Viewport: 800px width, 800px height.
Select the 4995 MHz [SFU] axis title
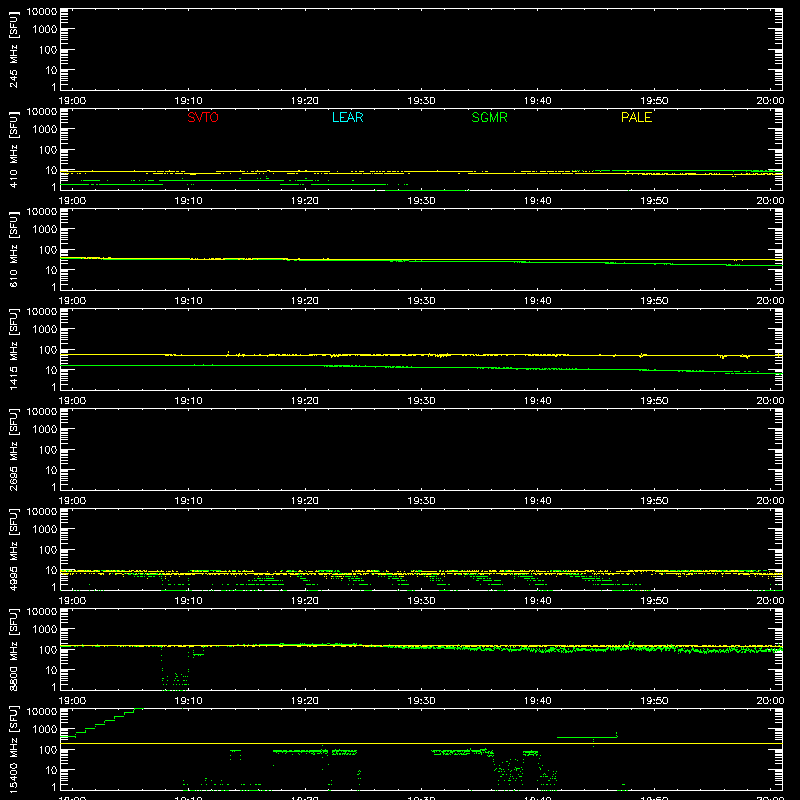tap(13, 549)
